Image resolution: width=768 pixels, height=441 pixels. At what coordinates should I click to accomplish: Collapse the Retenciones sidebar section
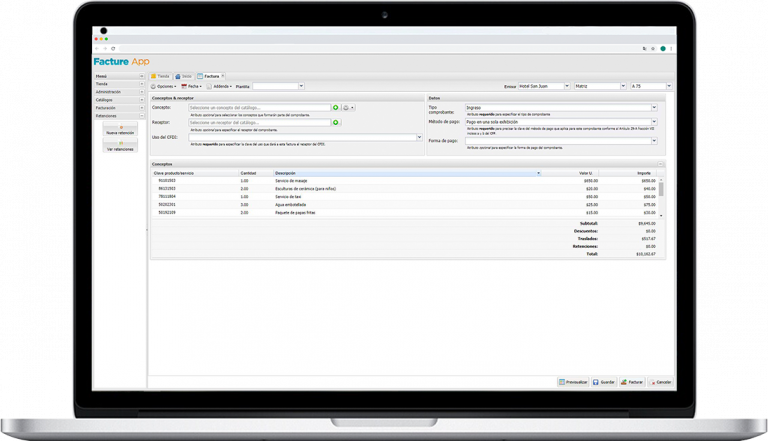143,117
